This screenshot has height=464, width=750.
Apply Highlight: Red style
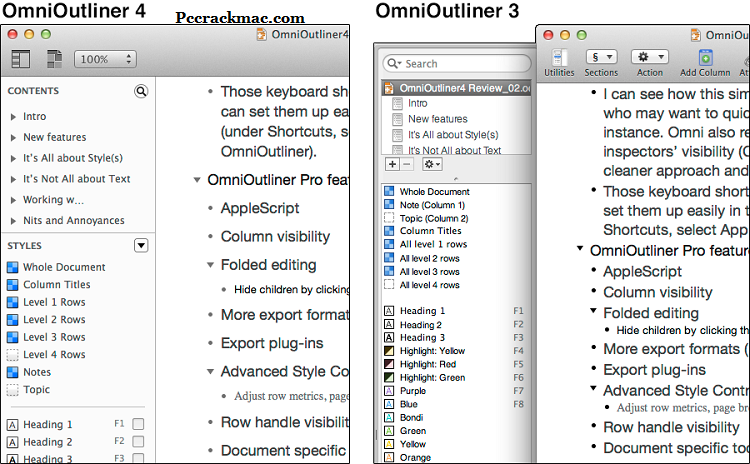pos(428,365)
